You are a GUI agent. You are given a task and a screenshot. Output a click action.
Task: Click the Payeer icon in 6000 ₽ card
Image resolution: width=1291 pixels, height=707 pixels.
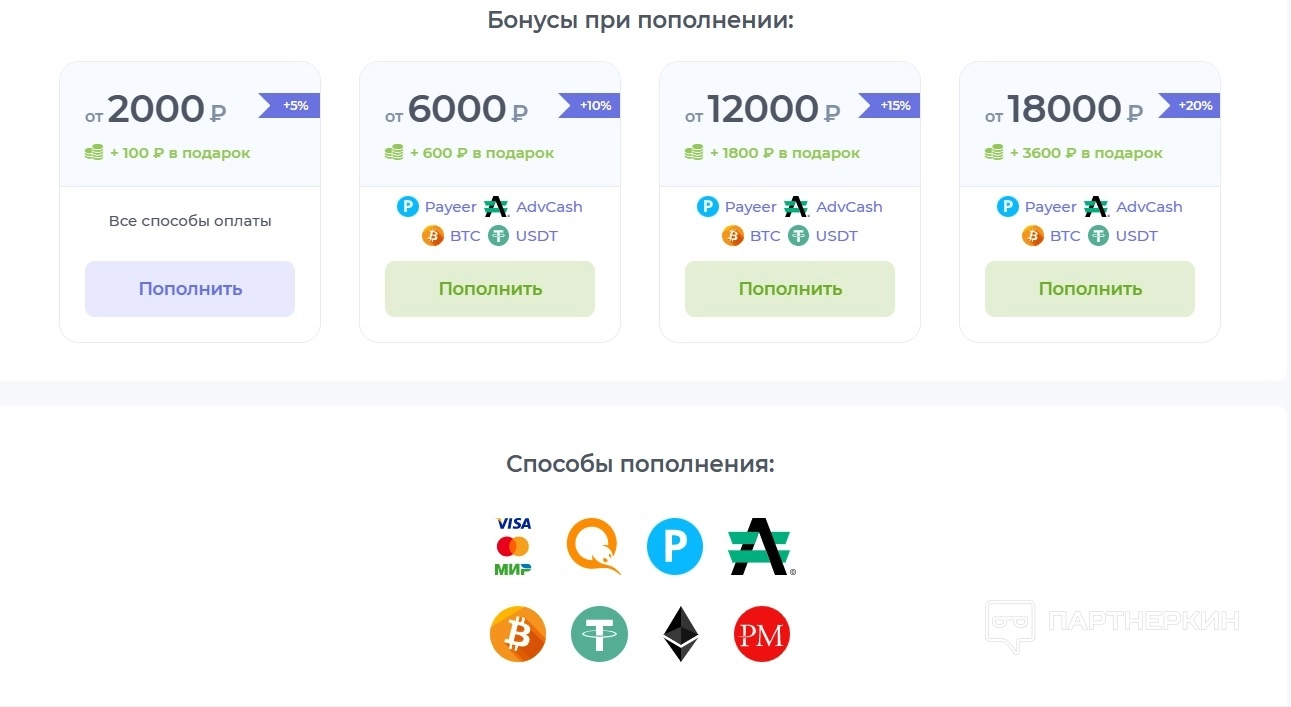pos(407,207)
